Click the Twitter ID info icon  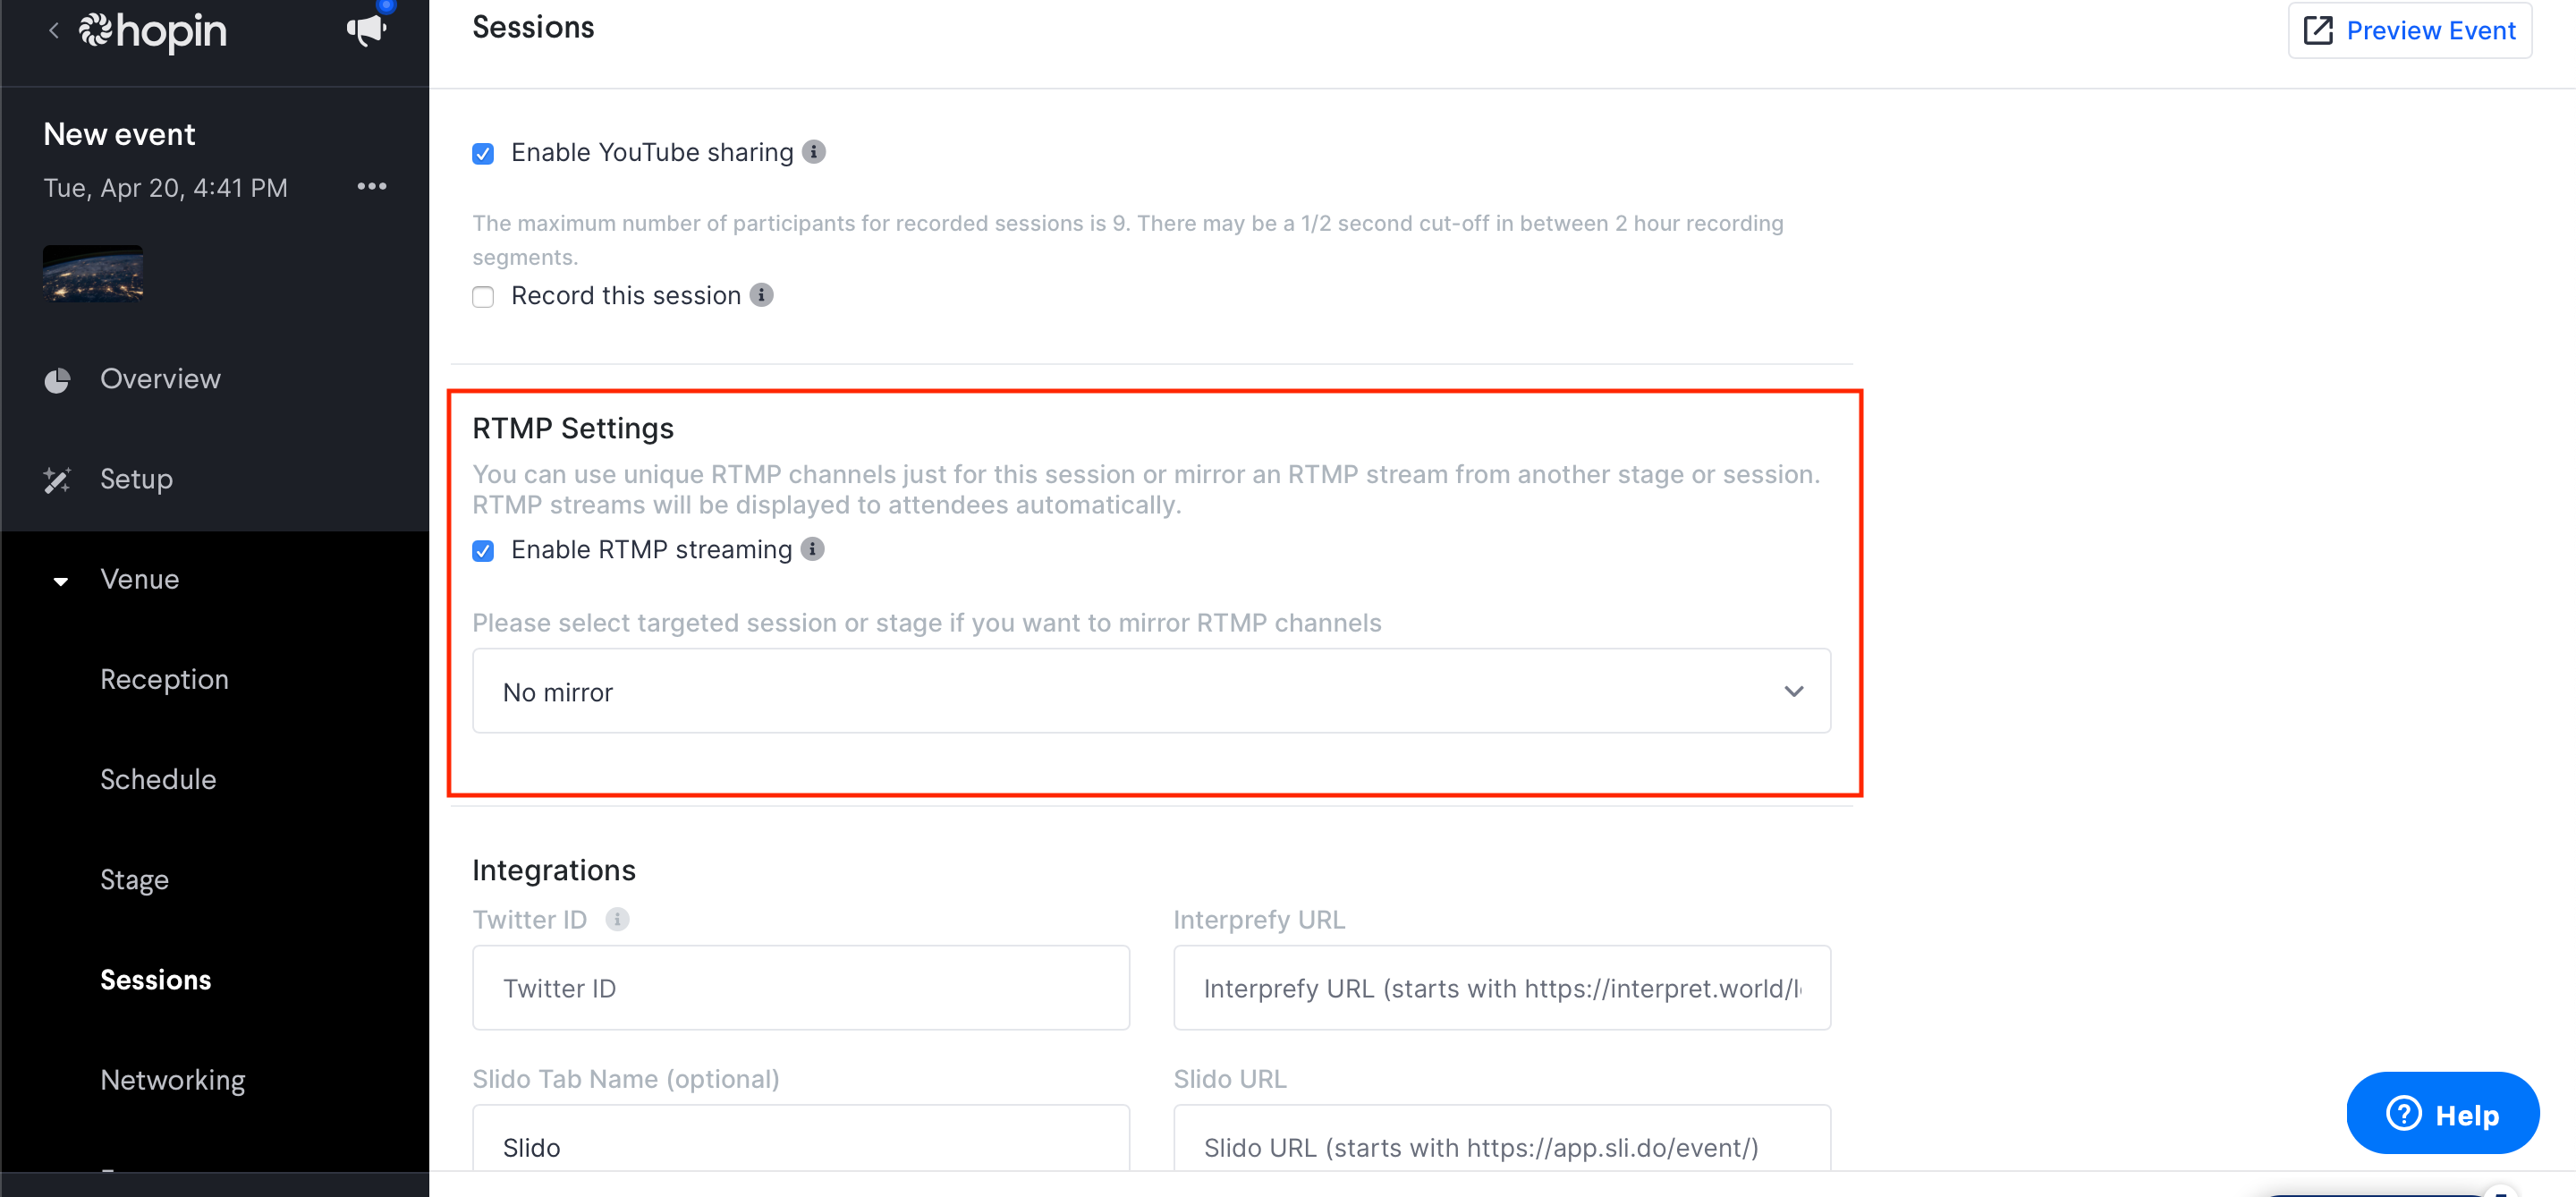(x=617, y=919)
